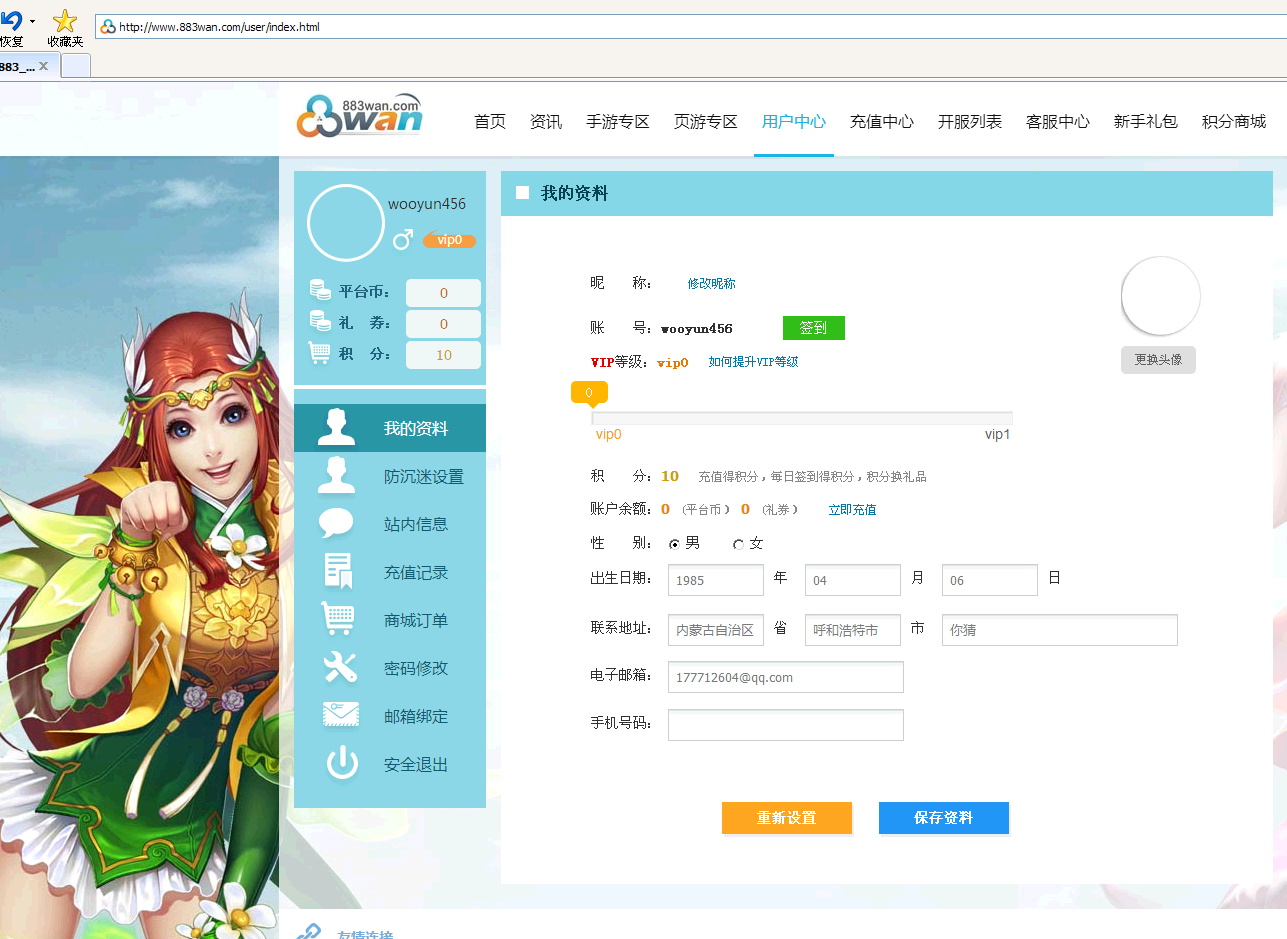
Task: Click the wooyun456 username in sidebar
Action: click(427, 204)
